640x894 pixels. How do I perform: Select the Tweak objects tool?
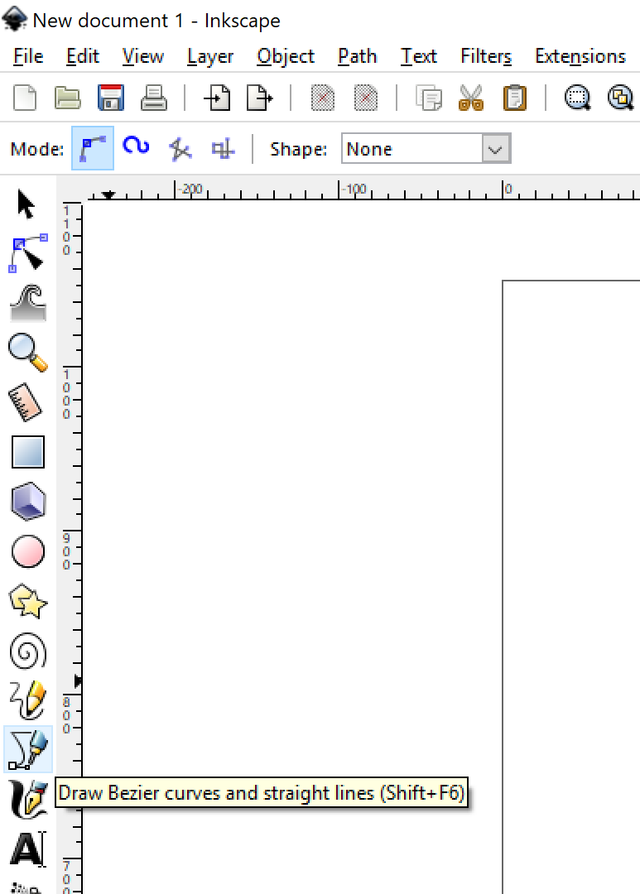pos(28,303)
